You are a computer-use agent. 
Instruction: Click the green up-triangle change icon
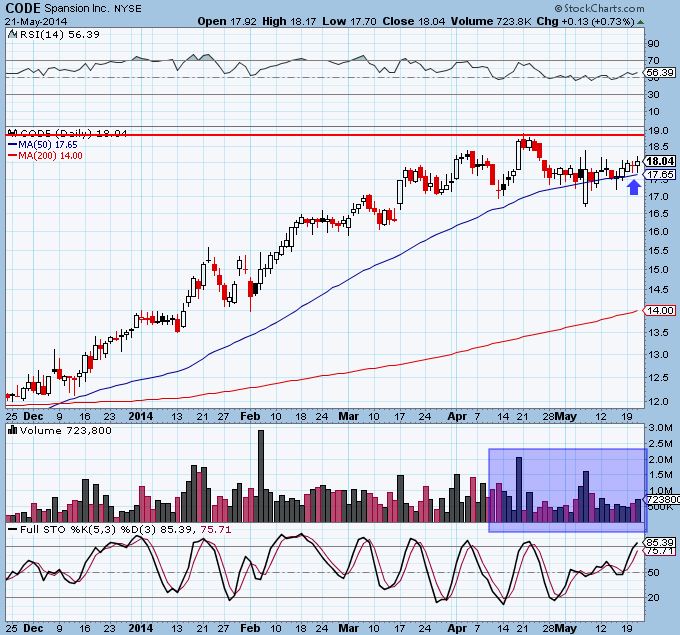(641, 22)
